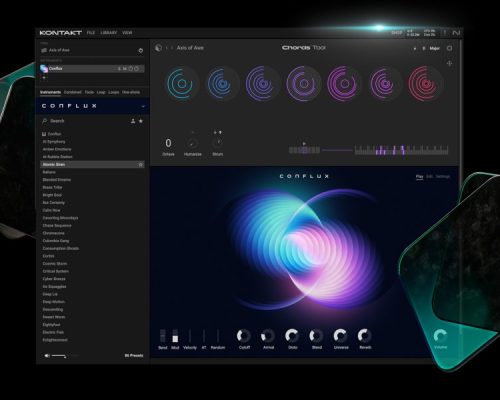Trigger the purple sixth chord pad
This screenshot has height=400, width=500.
(x=384, y=84)
